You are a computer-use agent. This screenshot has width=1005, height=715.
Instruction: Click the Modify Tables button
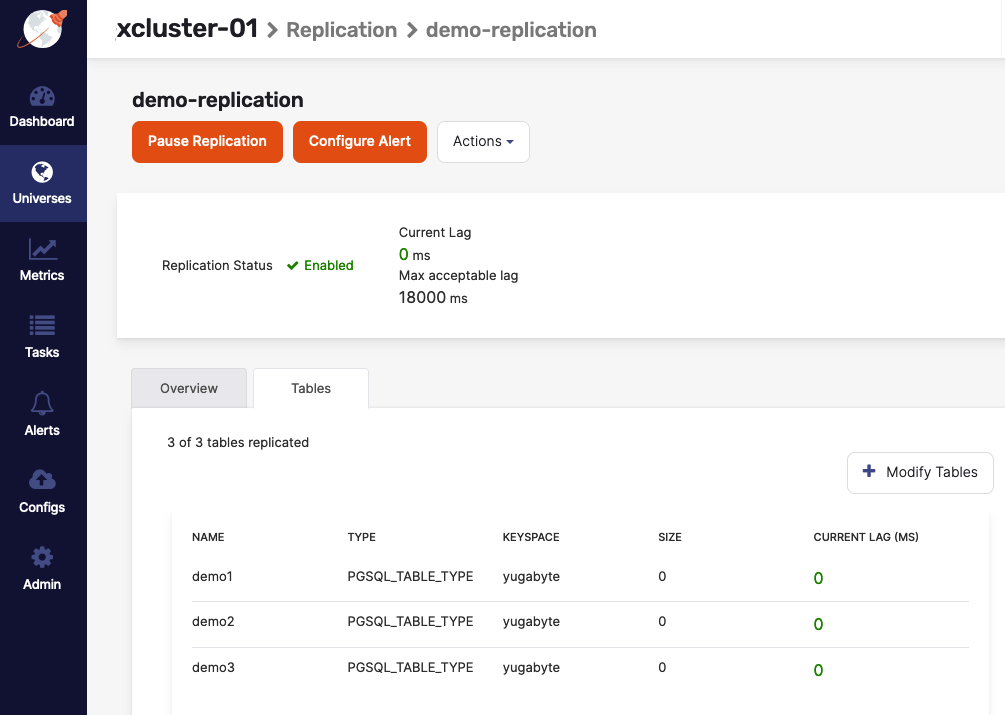920,472
